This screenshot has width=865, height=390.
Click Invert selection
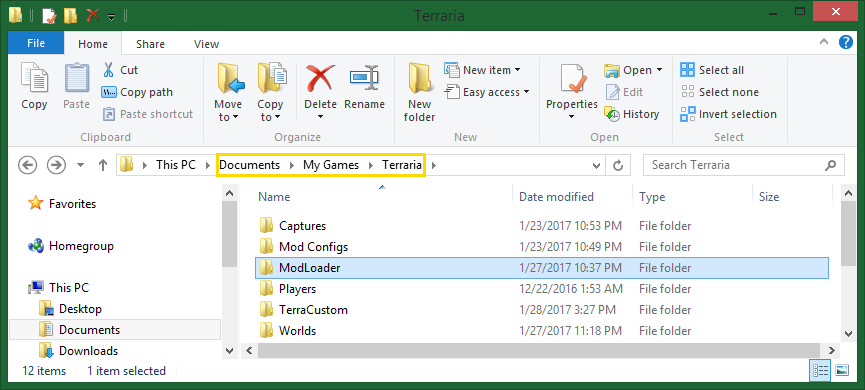pos(728,114)
